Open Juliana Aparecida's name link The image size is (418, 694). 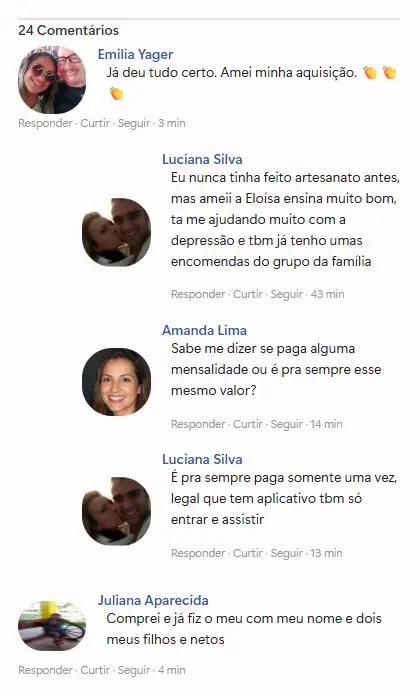tap(153, 600)
